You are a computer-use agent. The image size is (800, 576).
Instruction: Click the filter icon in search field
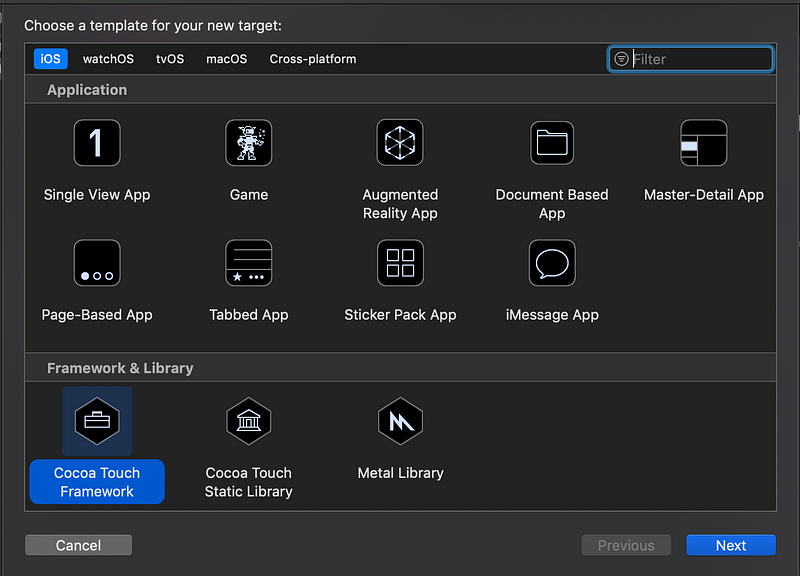621,59
